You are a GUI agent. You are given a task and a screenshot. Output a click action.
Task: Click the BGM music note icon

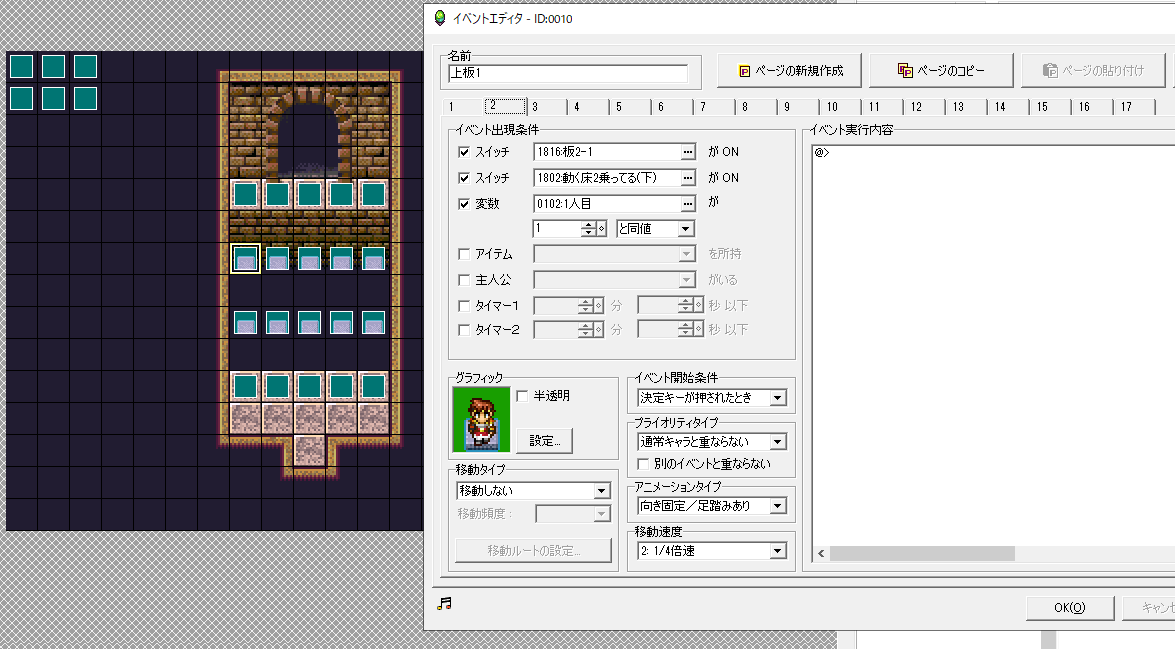[444, 603]
